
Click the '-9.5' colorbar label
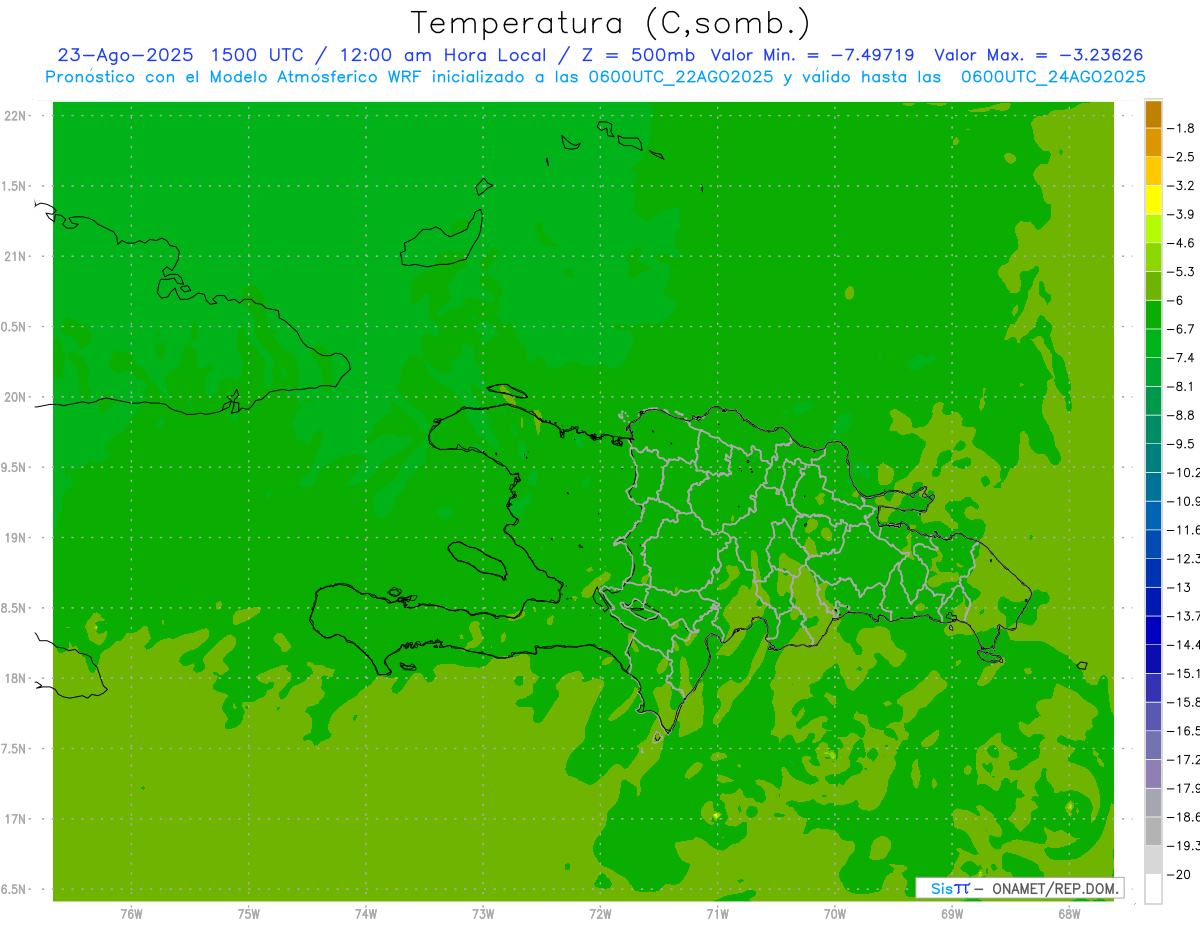[1182, 444]
